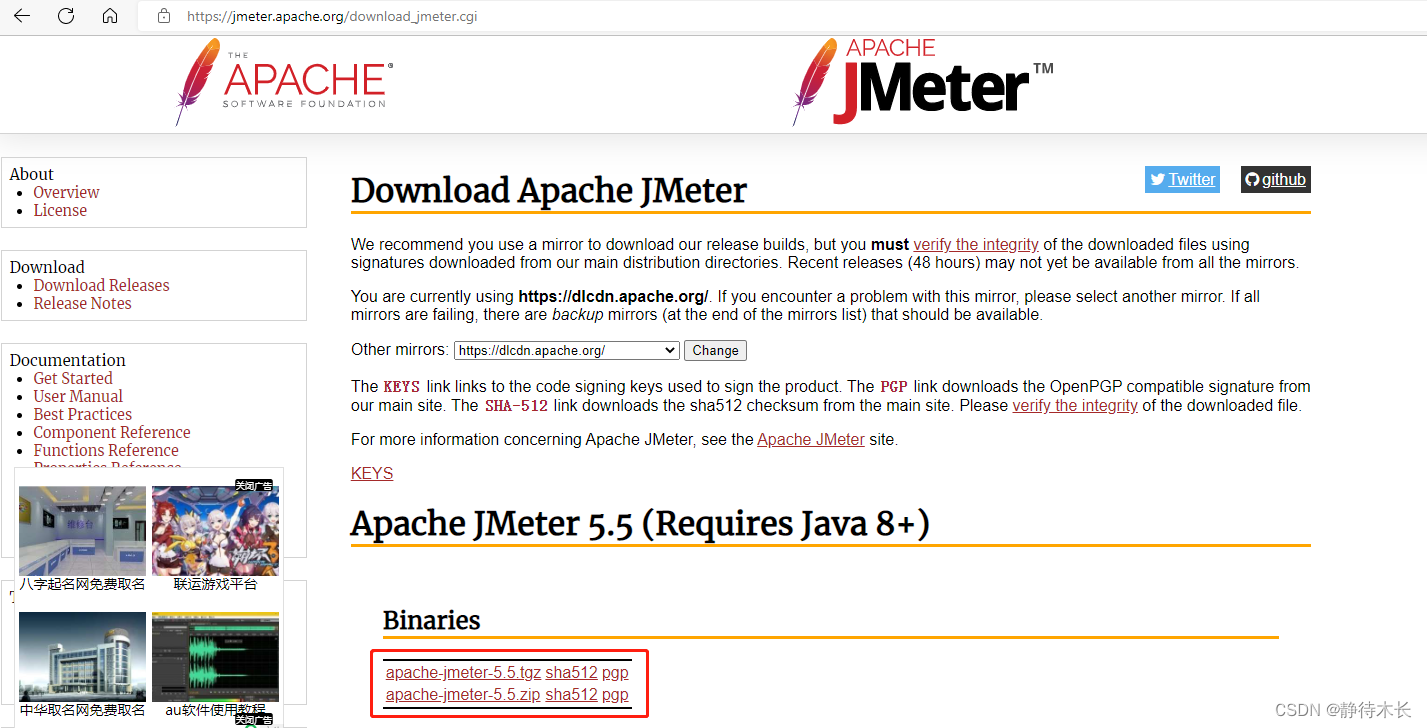Open the Apache JMeter site link
The image size is (1427, 728).
[x=811, y=439]
